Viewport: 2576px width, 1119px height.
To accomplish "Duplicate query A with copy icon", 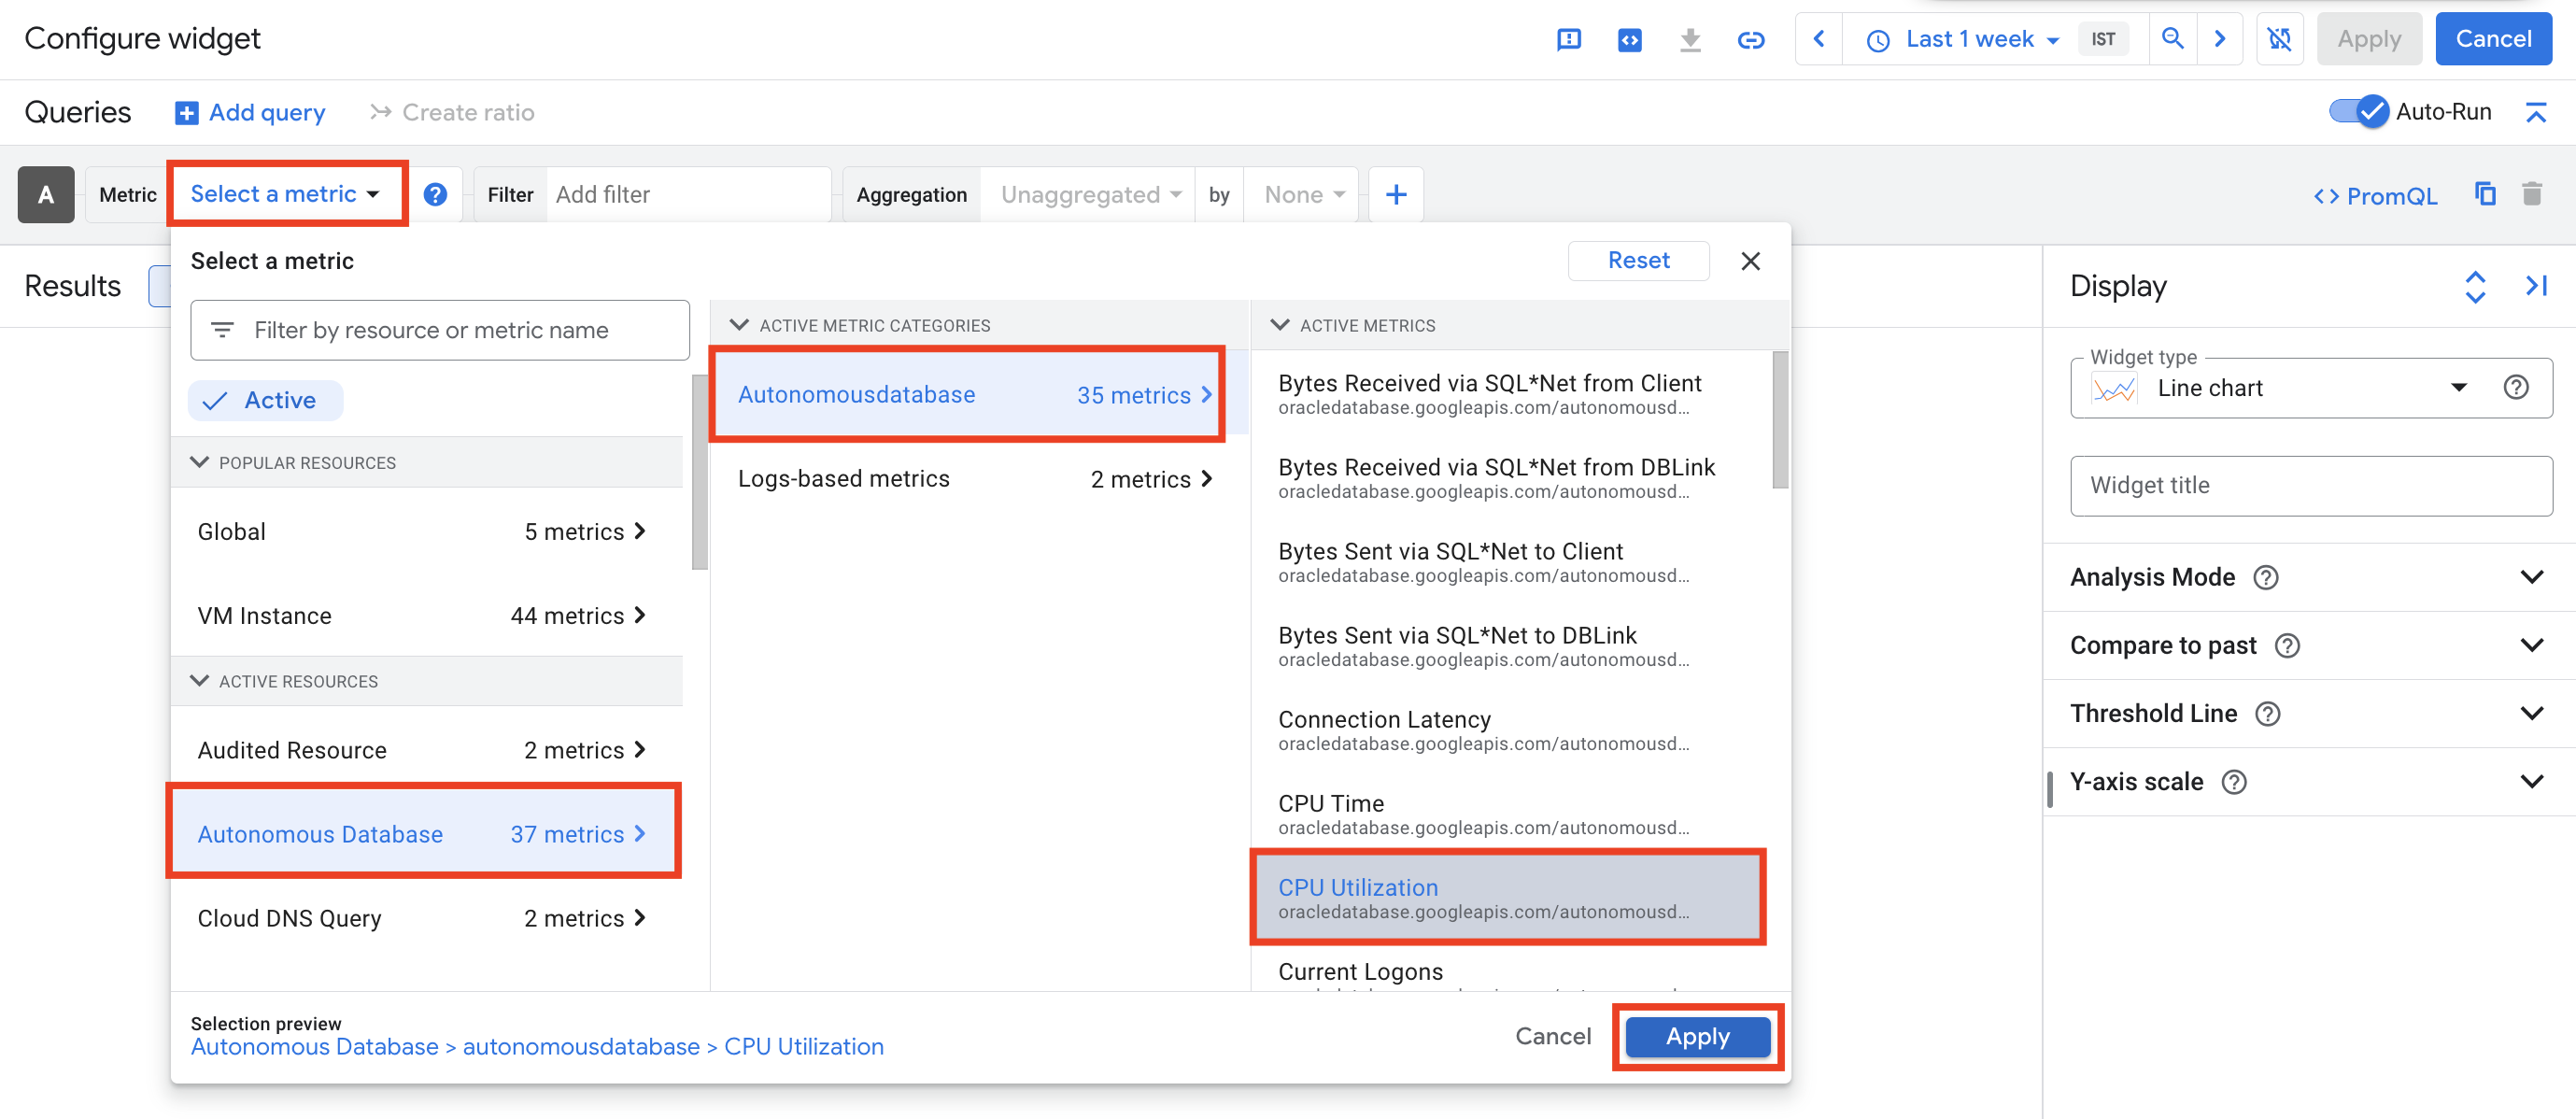I will coord(2484,194).
